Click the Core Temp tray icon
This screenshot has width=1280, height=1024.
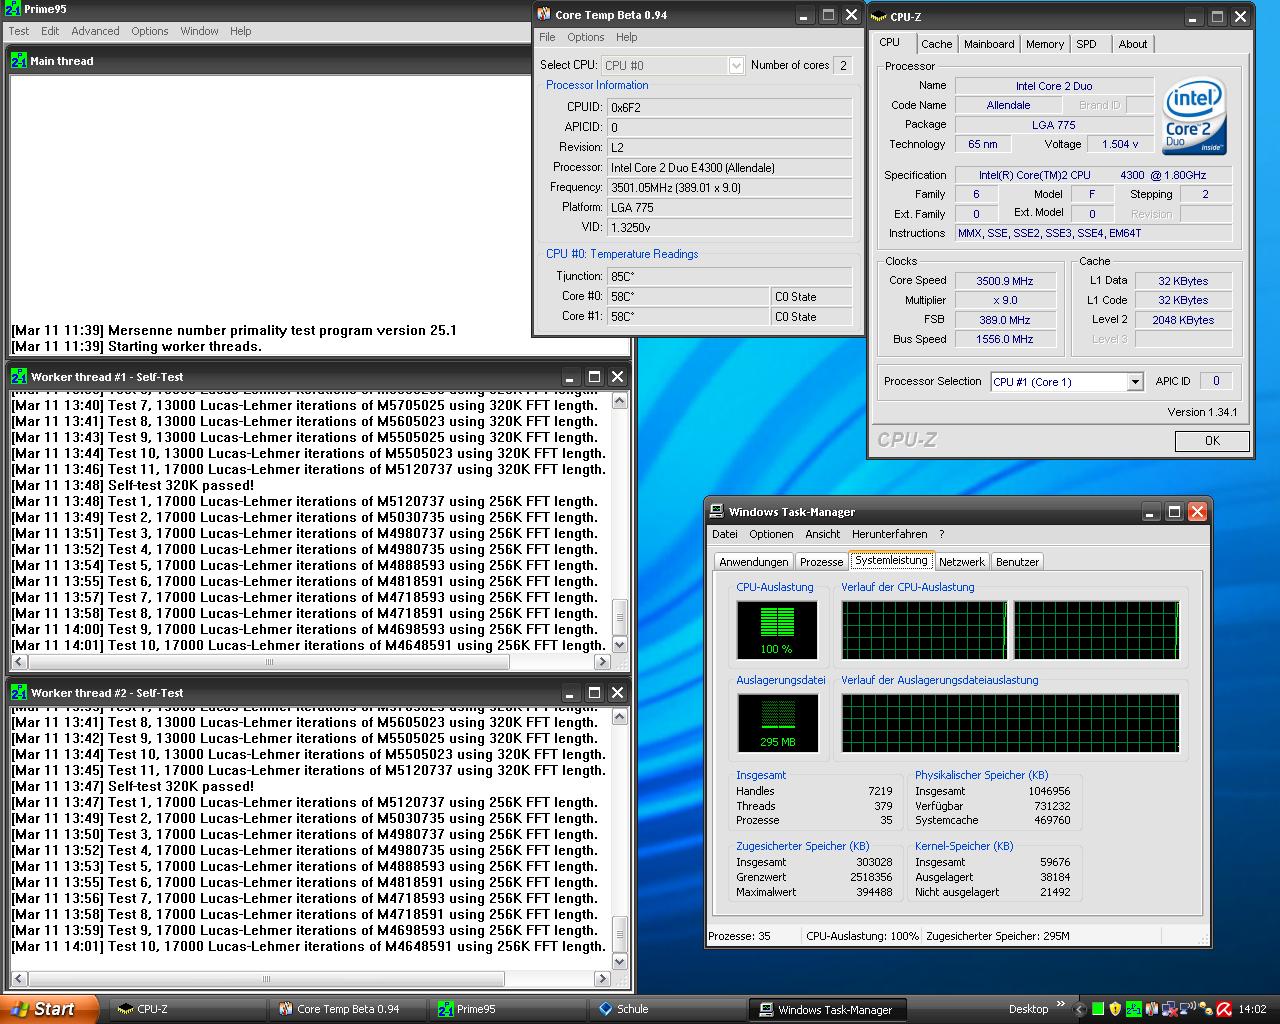(x=1152, y=1009)
